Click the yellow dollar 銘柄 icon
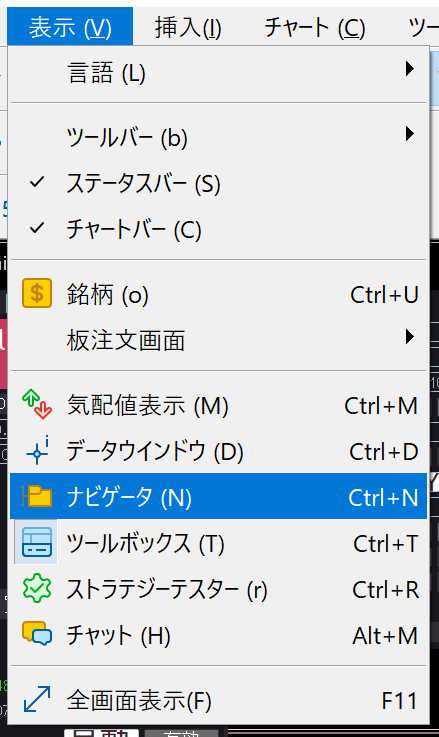 coord(37,294)
